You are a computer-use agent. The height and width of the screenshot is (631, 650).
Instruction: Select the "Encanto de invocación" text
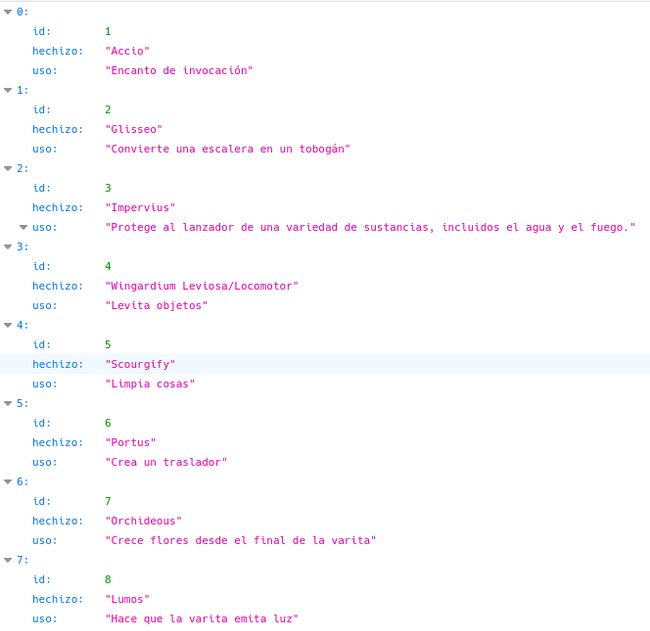179,70
